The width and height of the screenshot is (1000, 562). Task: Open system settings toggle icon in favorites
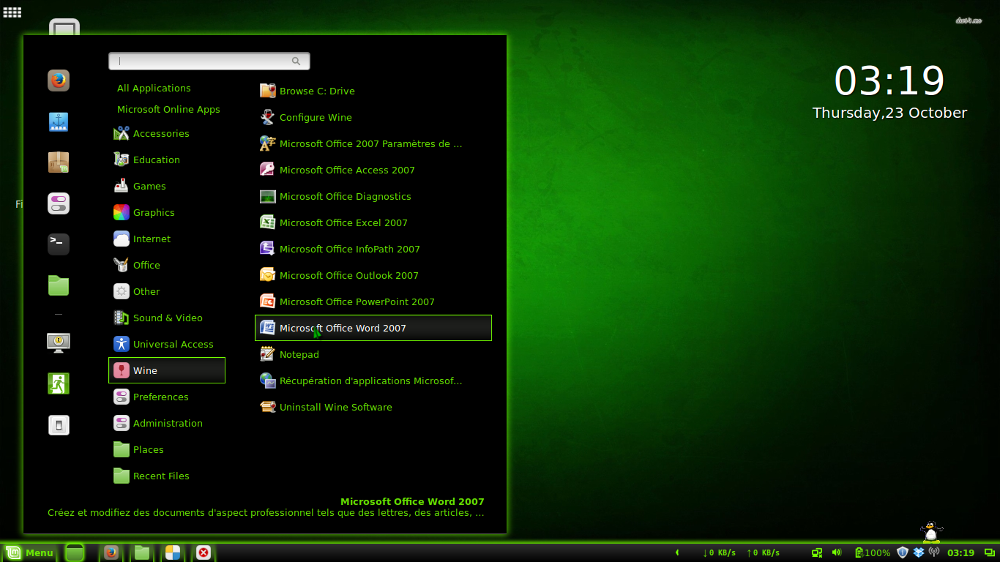point(59,203)
